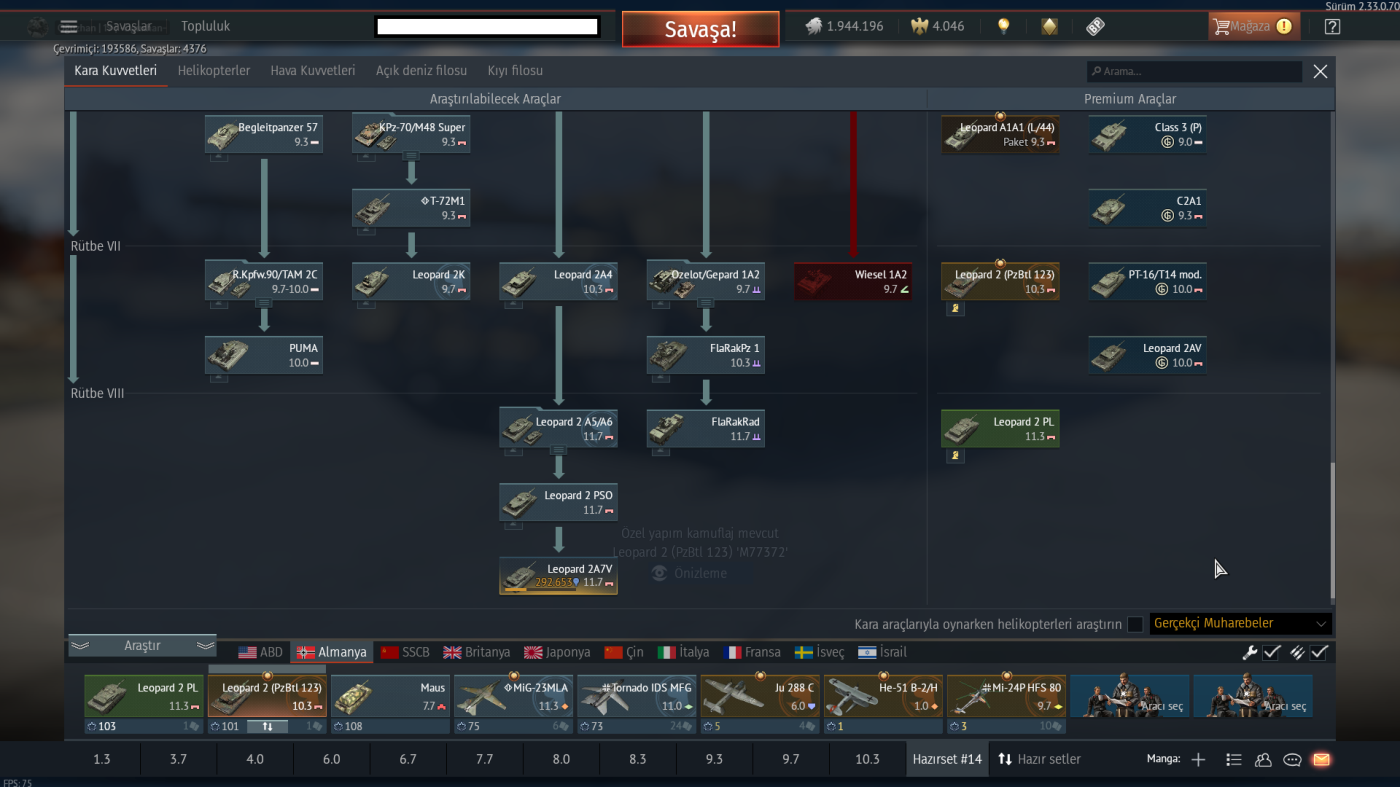Viewport: 1400px width, 787px height.
Task: Open the help question mark icon
Action: pyautogui.click(x=1332, y=27)
